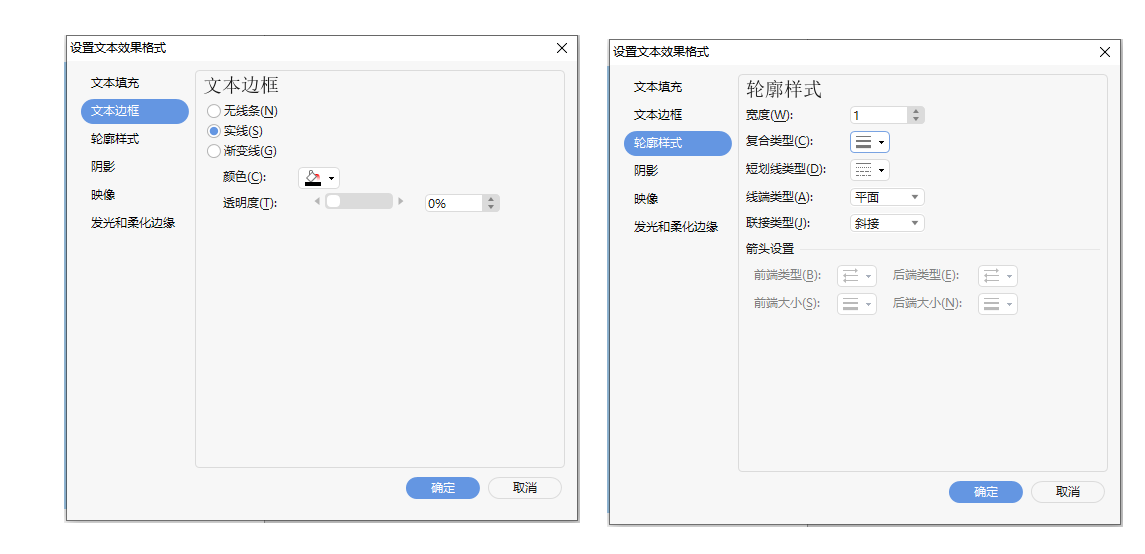The image size is (1145, 554).
Task: Open the 后端大小 size dropdown
Action: 997,304
